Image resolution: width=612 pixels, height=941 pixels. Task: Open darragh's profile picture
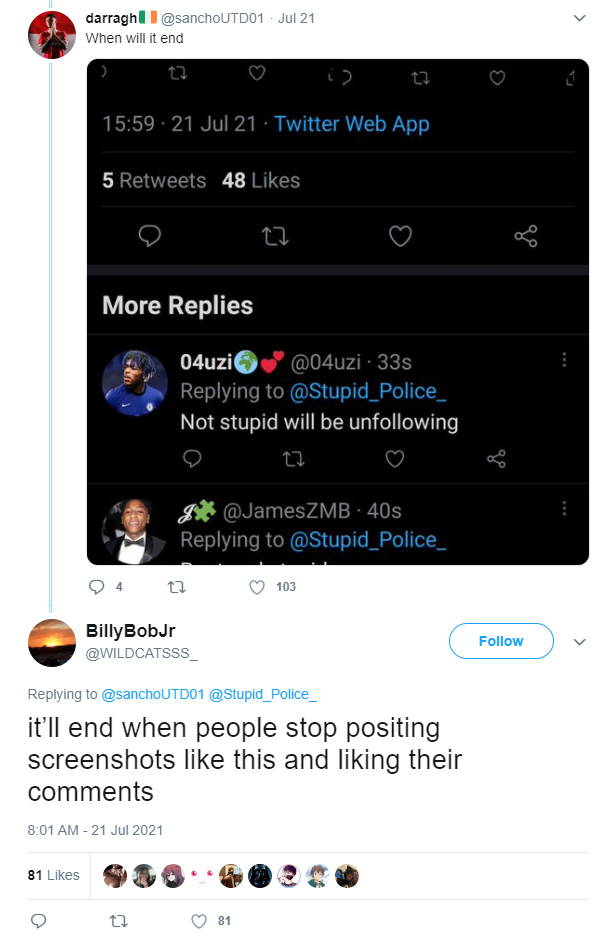52,34
